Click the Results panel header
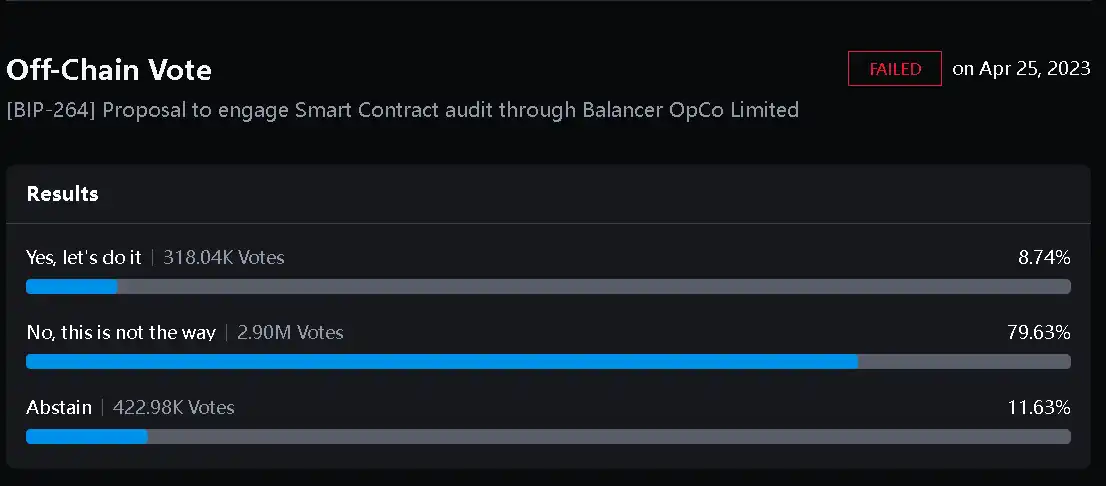1106x486 pixels. (x=62, y=194)
